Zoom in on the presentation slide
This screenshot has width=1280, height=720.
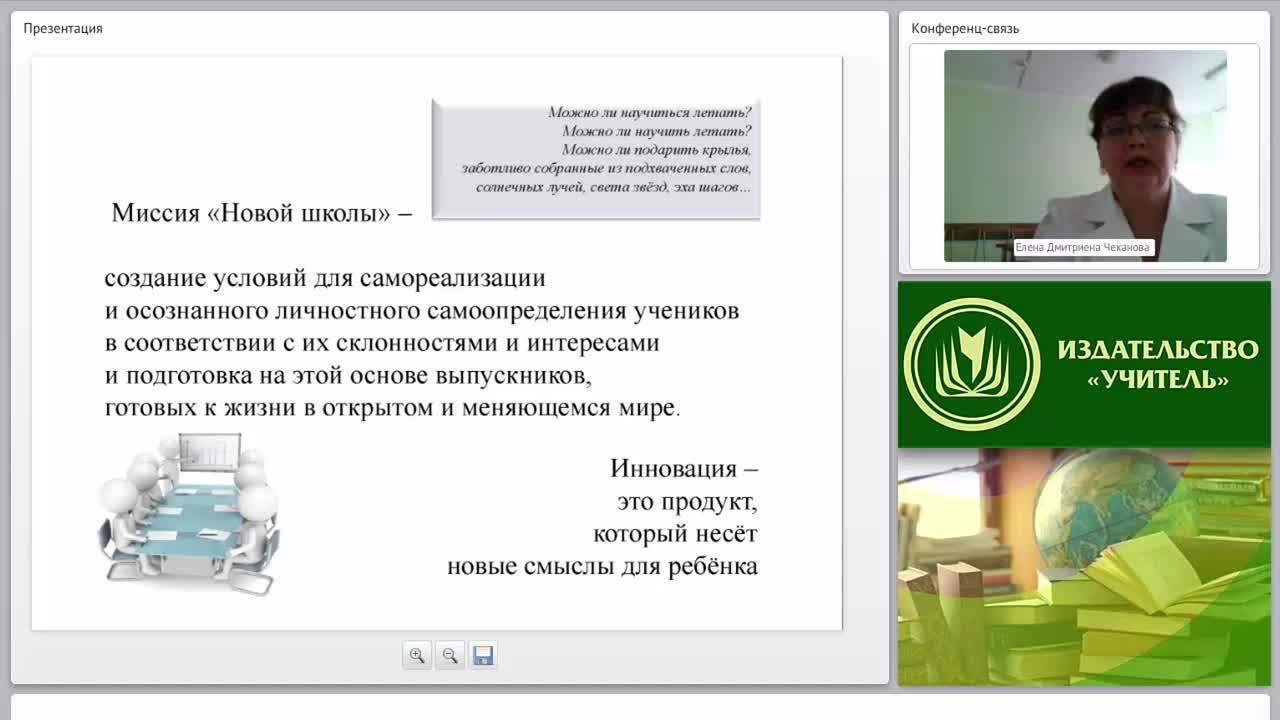417,655
